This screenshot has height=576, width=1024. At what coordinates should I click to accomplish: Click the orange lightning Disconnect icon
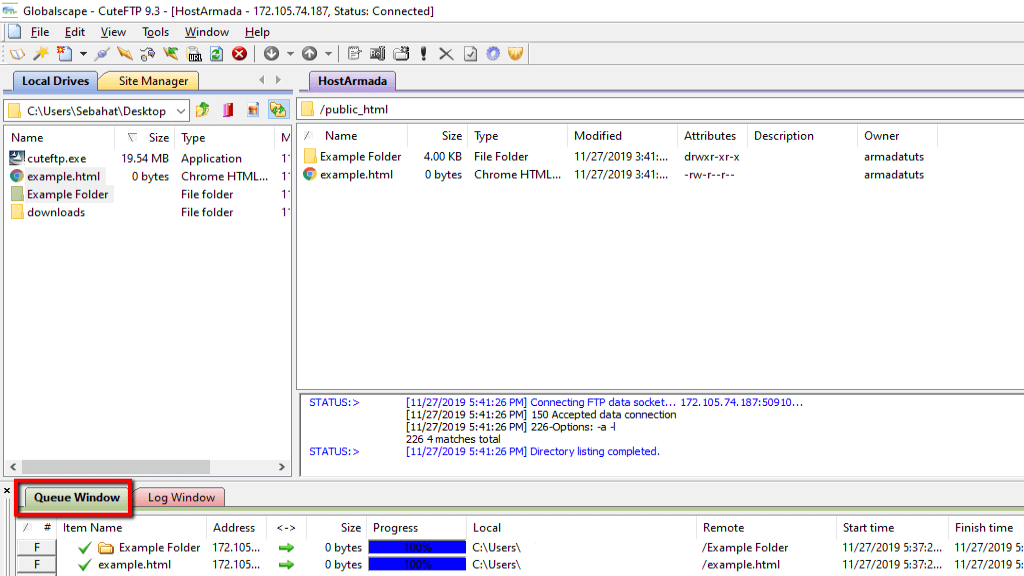pos(124,54)
